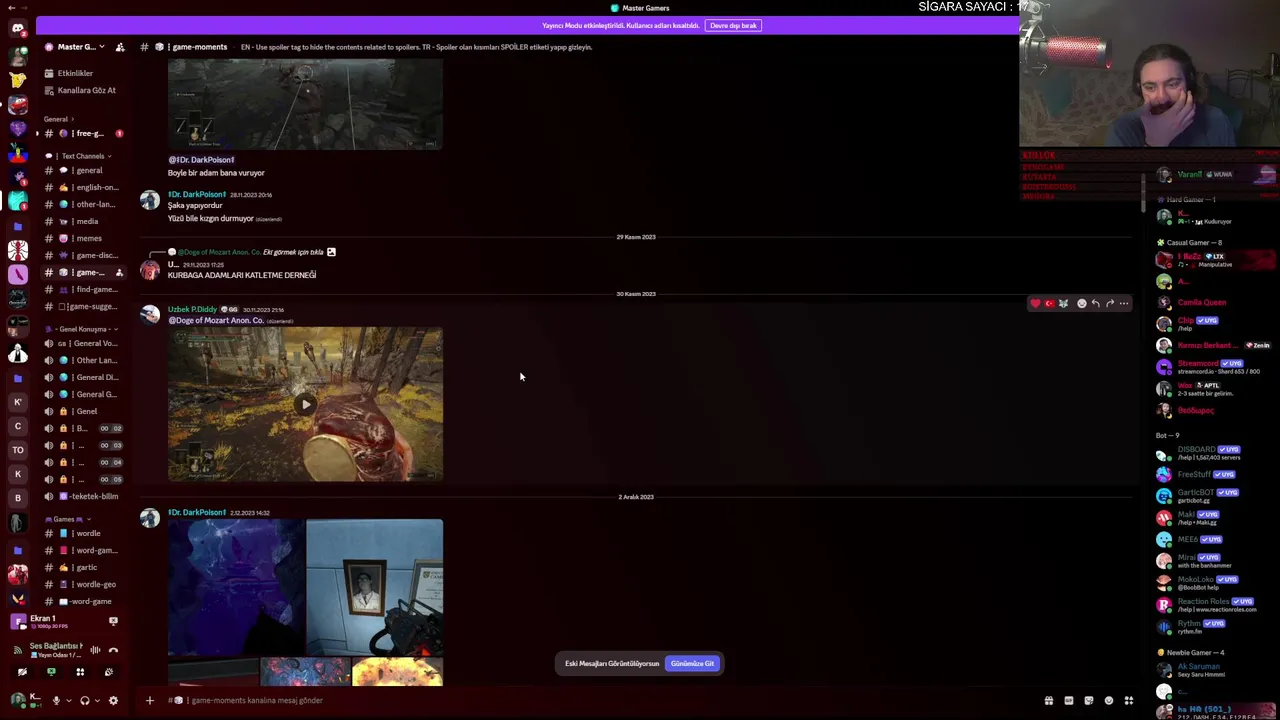Viewport: 1280px width, 720px height.
Task: Open more options on hovered message
Action: coord(1124,303)
